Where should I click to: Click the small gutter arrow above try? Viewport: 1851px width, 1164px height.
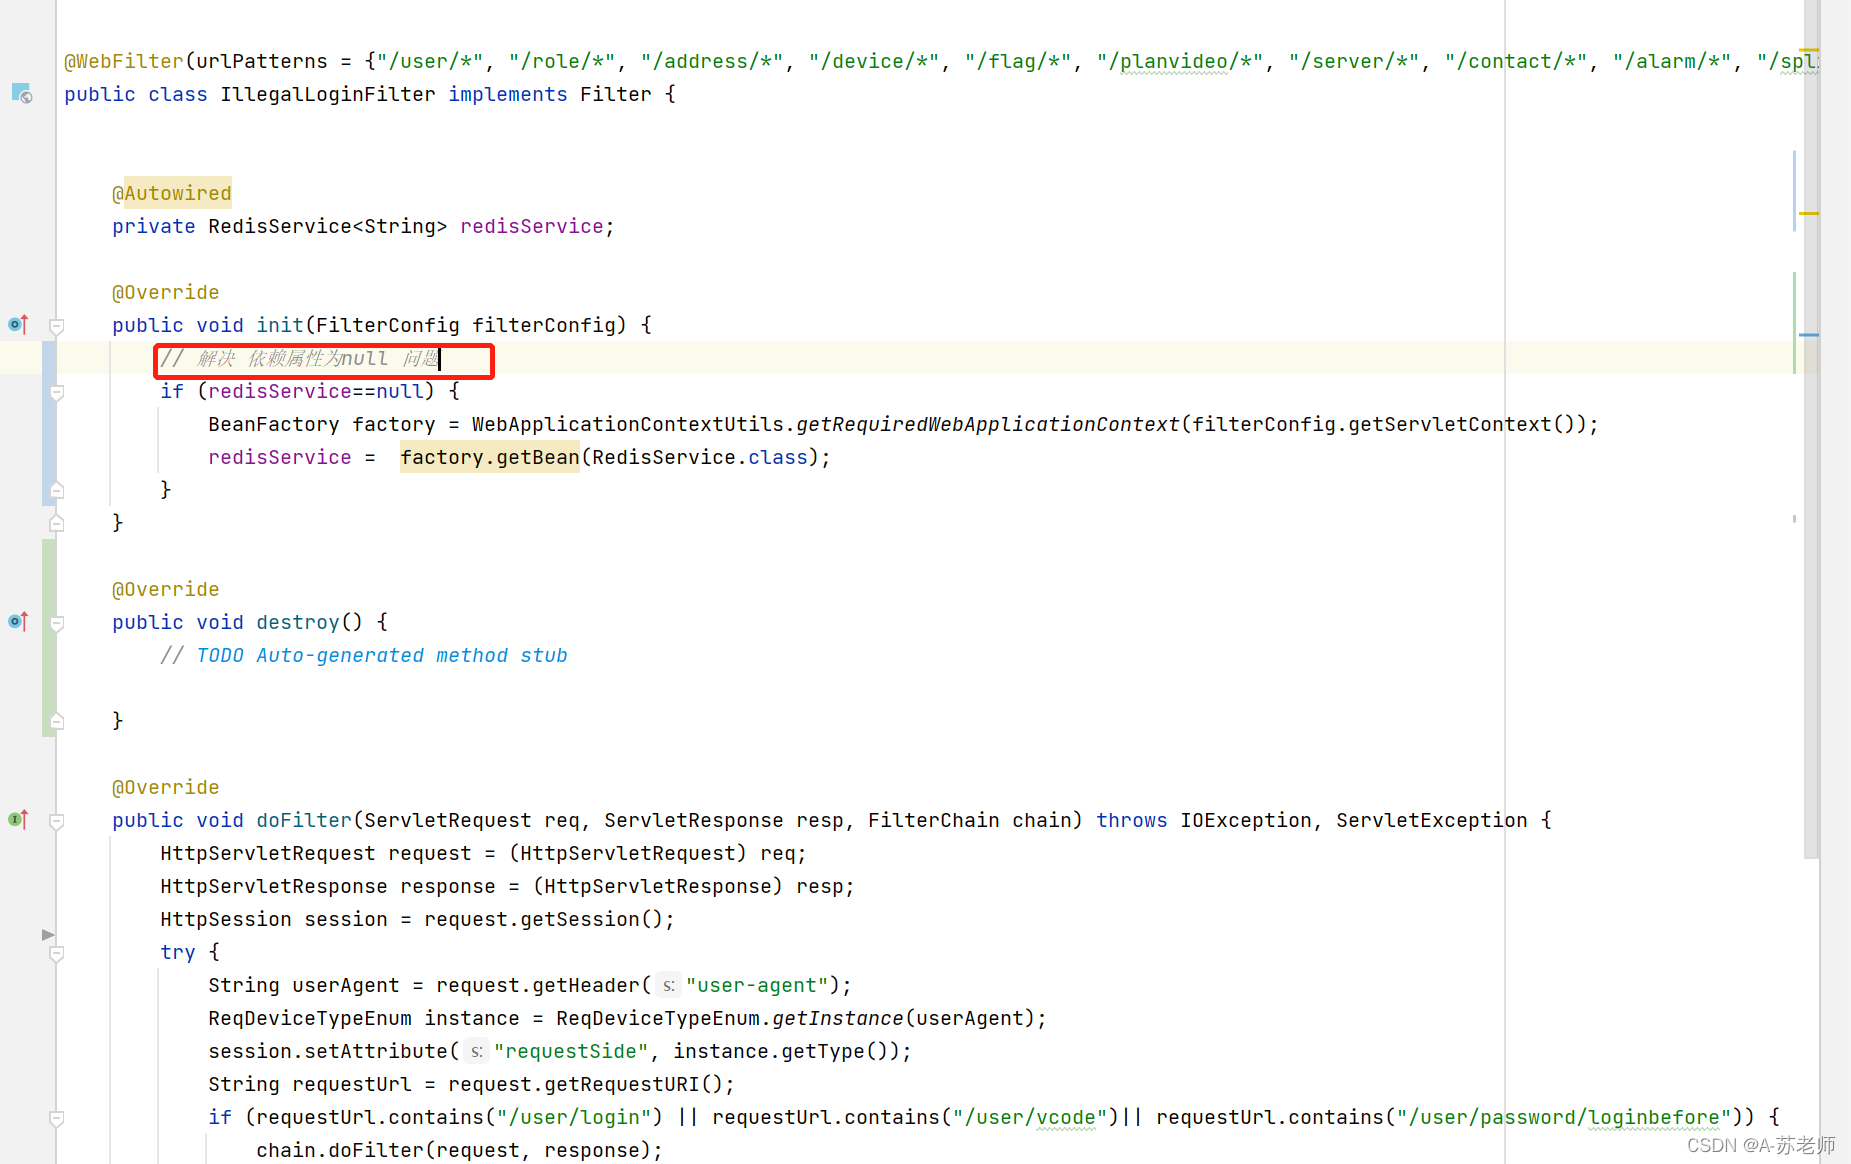(47, 934)
